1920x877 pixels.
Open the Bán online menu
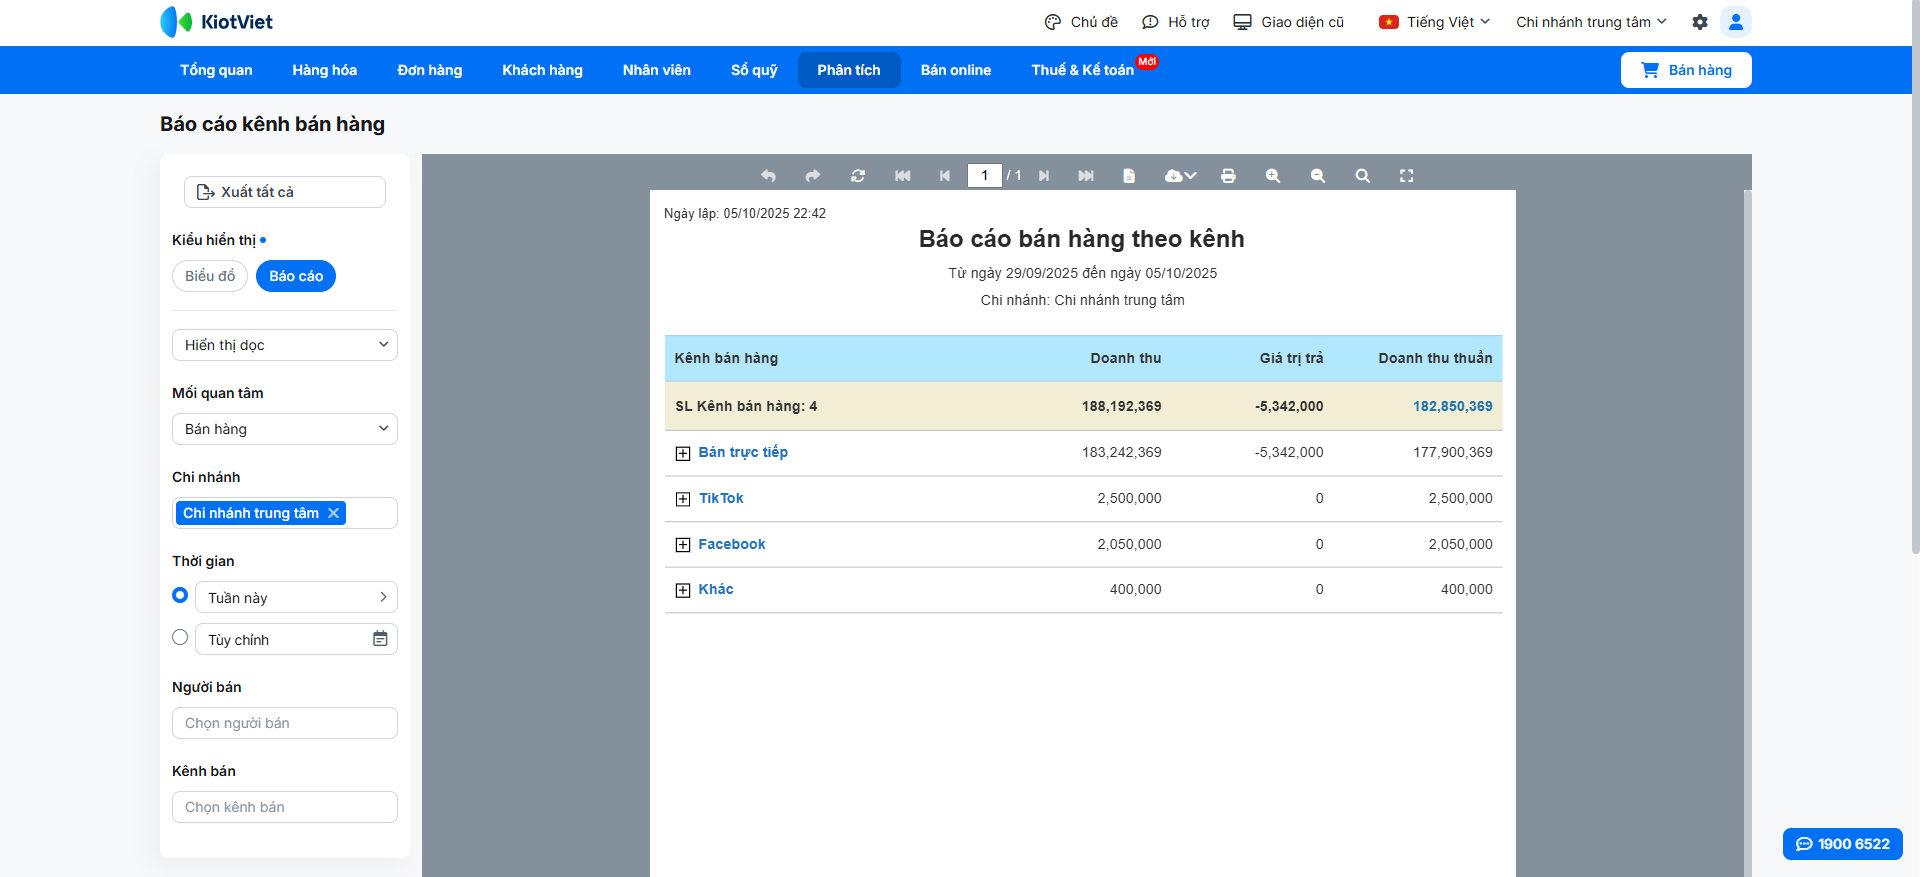click(x=956, y=70)
